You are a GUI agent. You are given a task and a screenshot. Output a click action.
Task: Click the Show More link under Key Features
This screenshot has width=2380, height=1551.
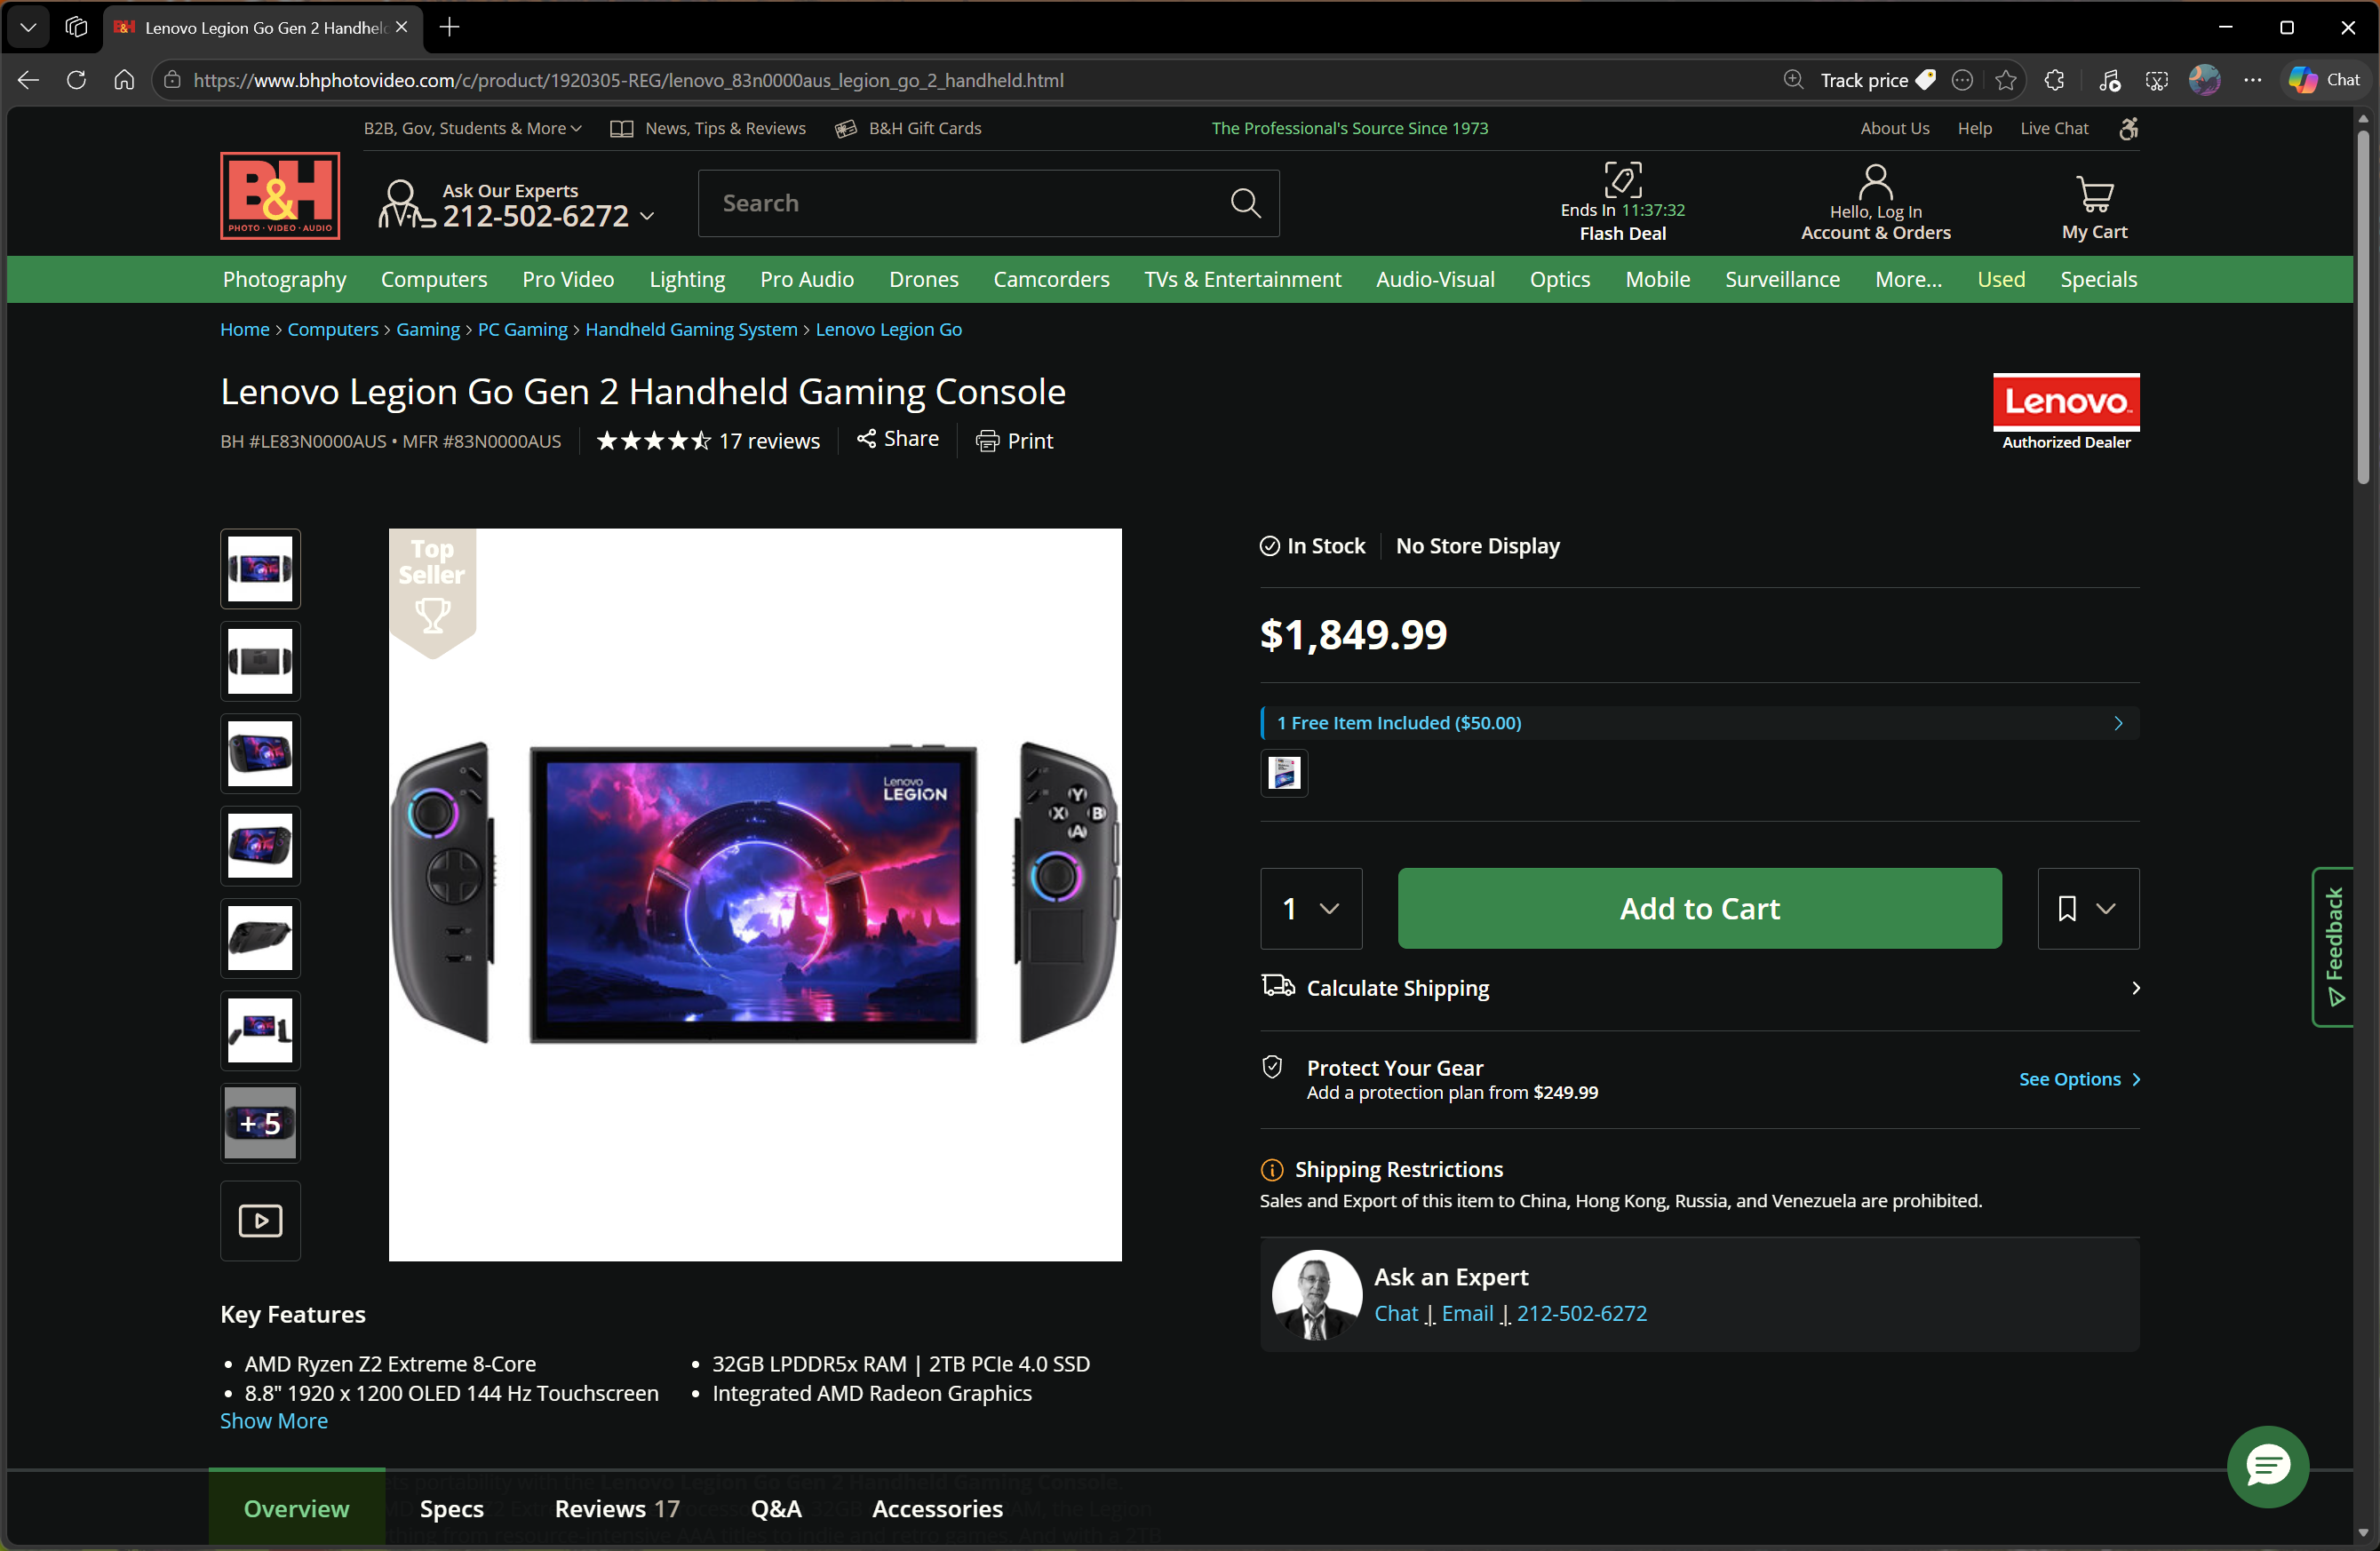pyautogui.click(x=274, y=1420)
